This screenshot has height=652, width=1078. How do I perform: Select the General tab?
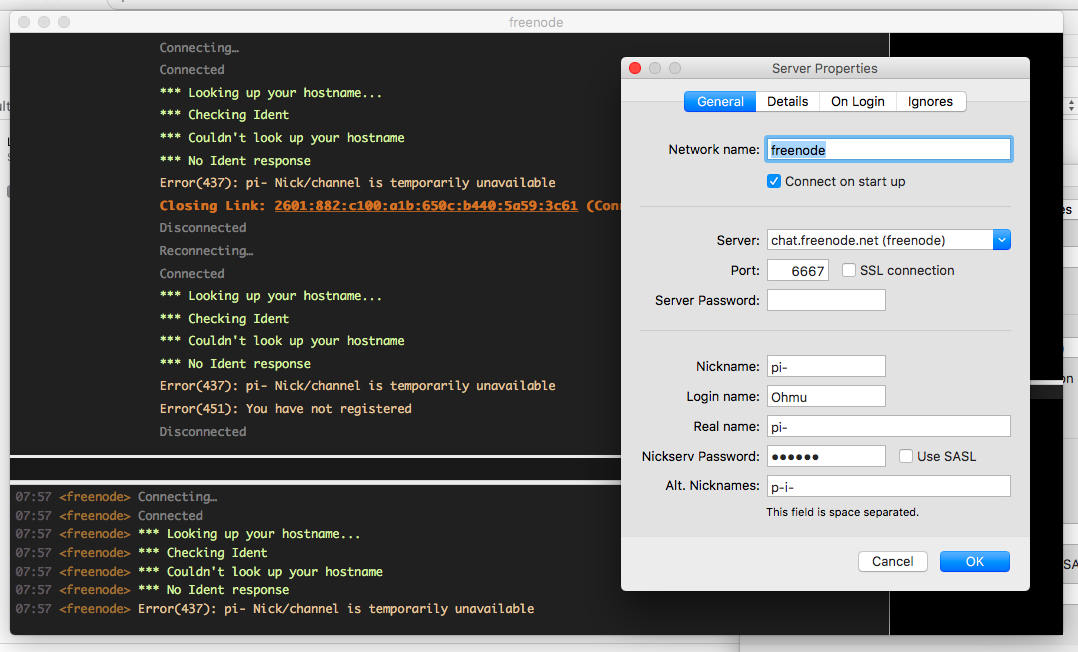point(720,102)
